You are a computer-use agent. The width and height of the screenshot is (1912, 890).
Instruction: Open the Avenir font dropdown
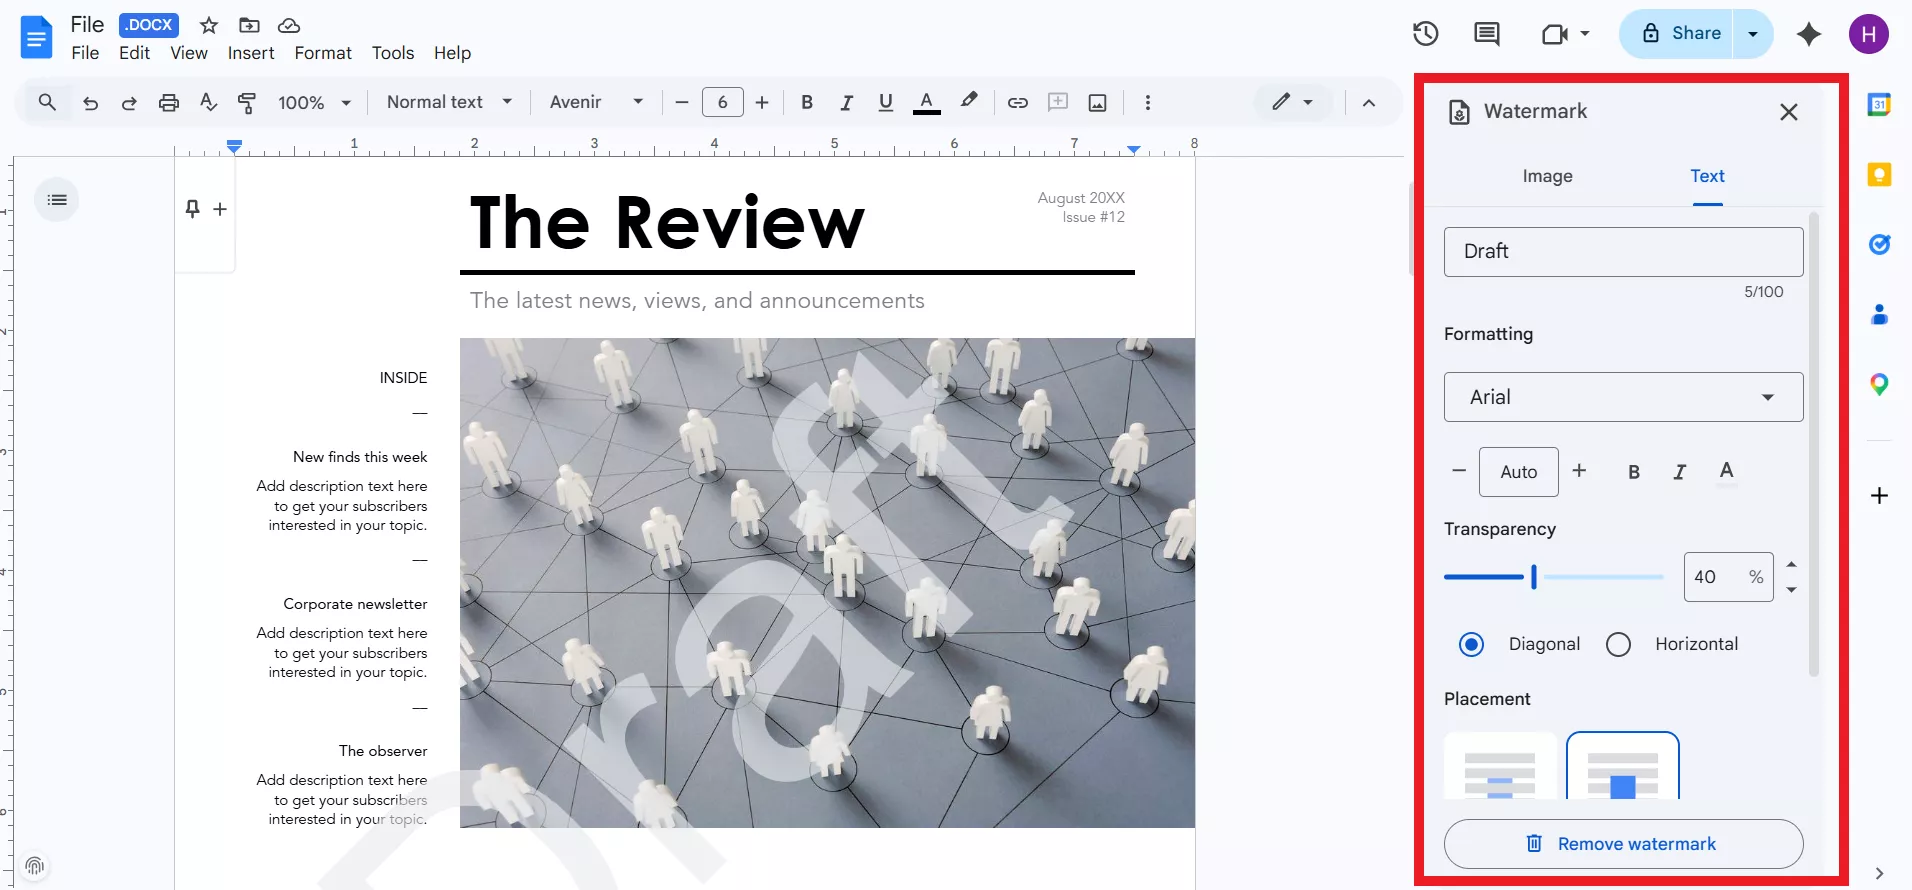pyautogui.click(x=596, y=102)
